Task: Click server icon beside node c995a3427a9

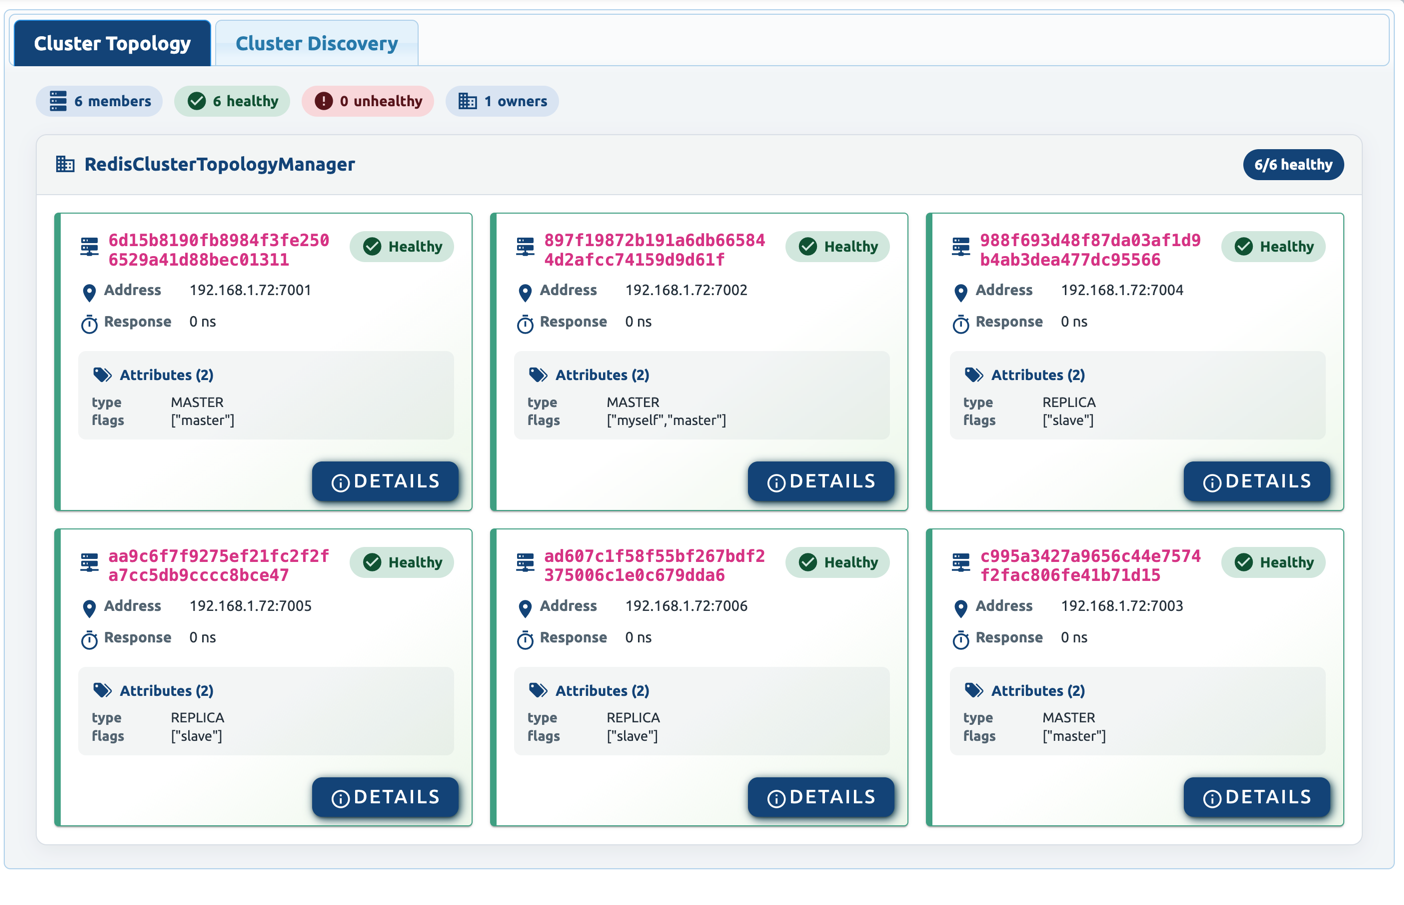Action: [x=962, y=563]
